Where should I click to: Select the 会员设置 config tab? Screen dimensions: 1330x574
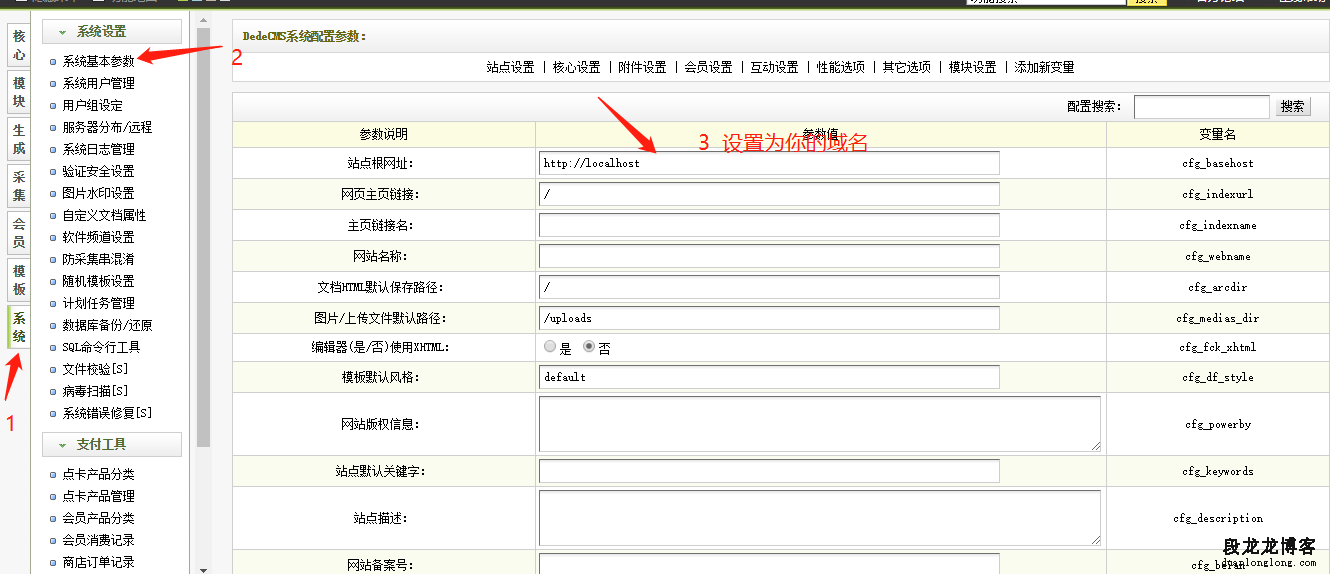coord(709,67)
